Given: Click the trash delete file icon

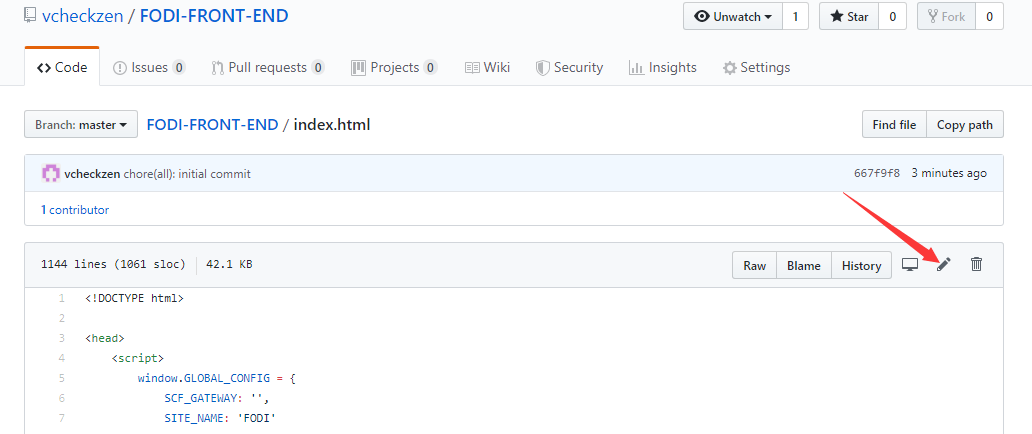Looking at the screenshot, I should coord(976,265).
